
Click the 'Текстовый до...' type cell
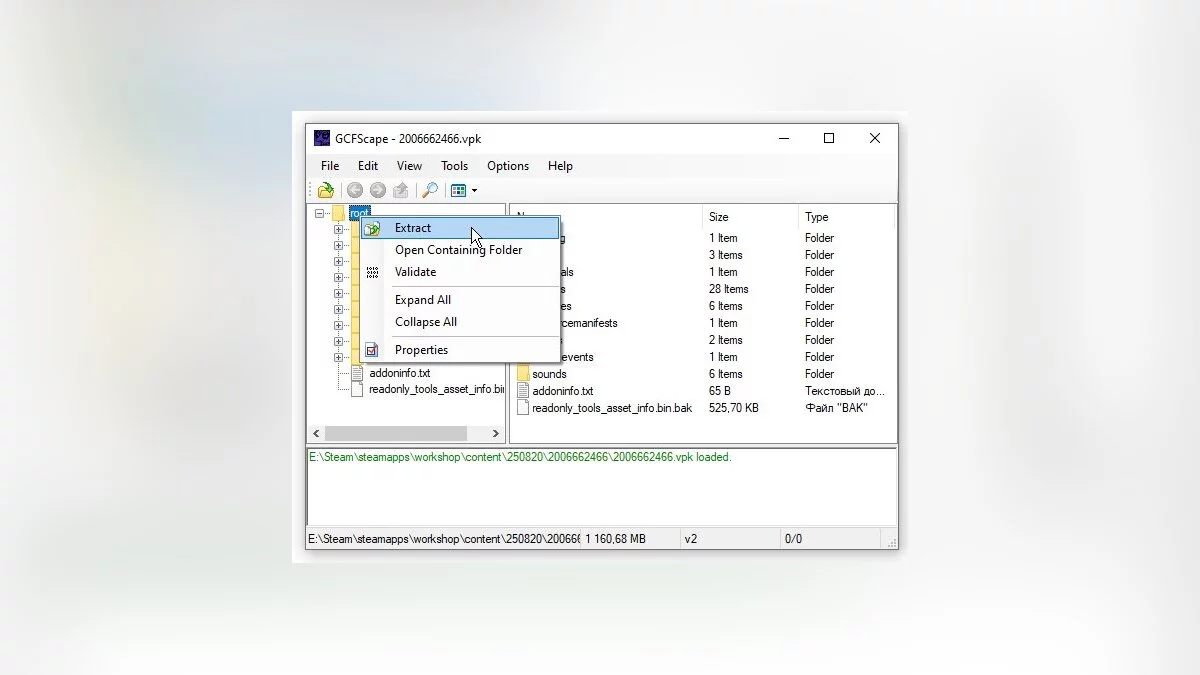click(845, 391)
